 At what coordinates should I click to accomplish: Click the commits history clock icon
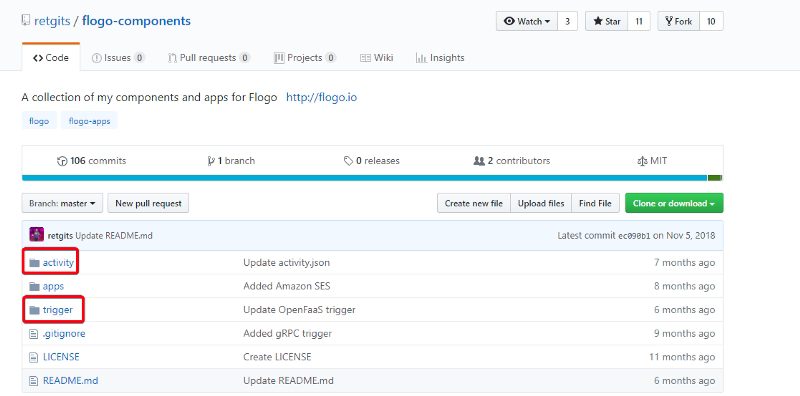62,161
